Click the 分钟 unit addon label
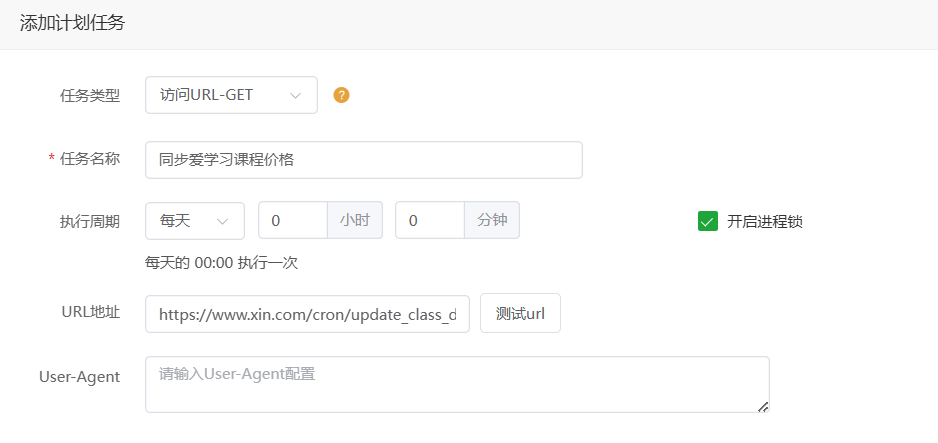938x443 pixels. coord(492,221)
